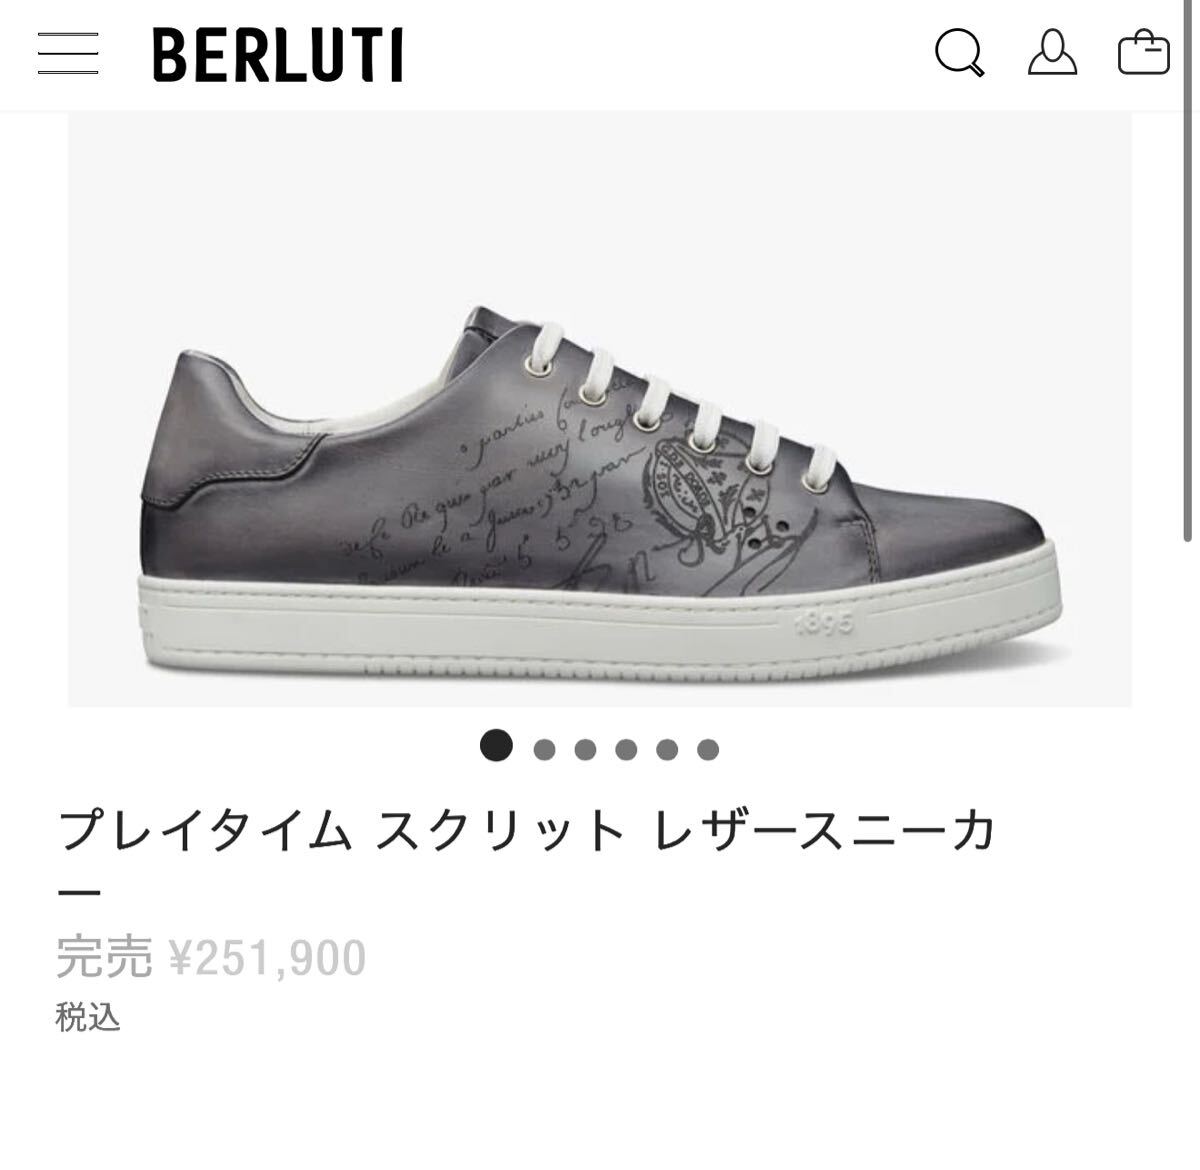This screenshot has height=1170, width=1200.
Task: Click the 完売 sold-out label
Action: (104, 958)
